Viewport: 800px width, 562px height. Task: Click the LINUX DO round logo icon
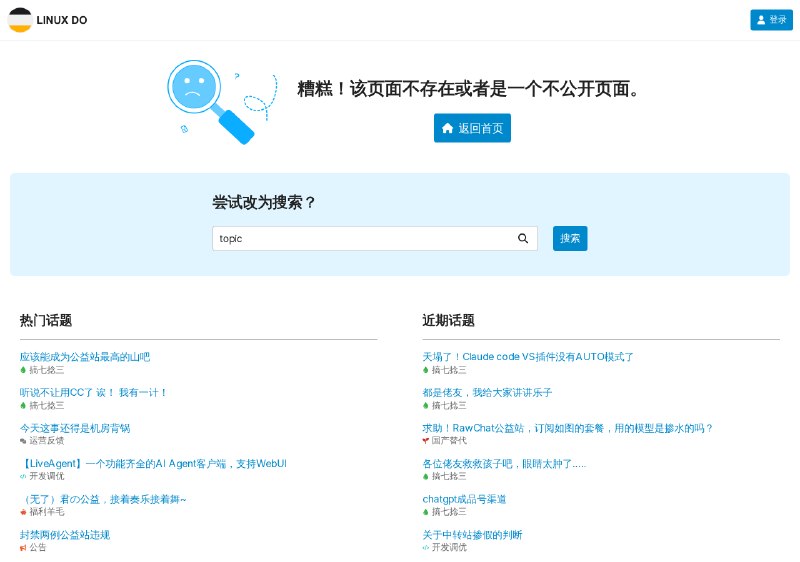pos(20,20)
